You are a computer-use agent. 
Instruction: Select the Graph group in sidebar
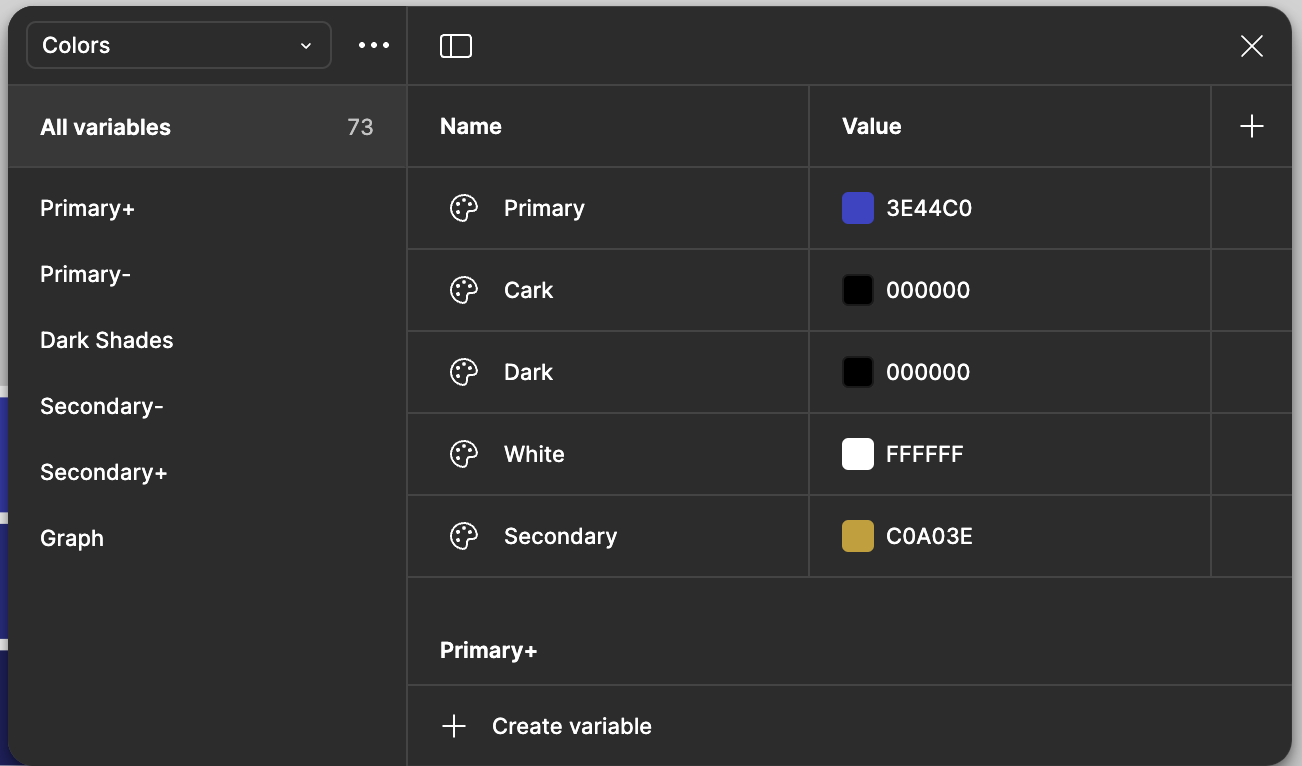click(x=72, y=538)
